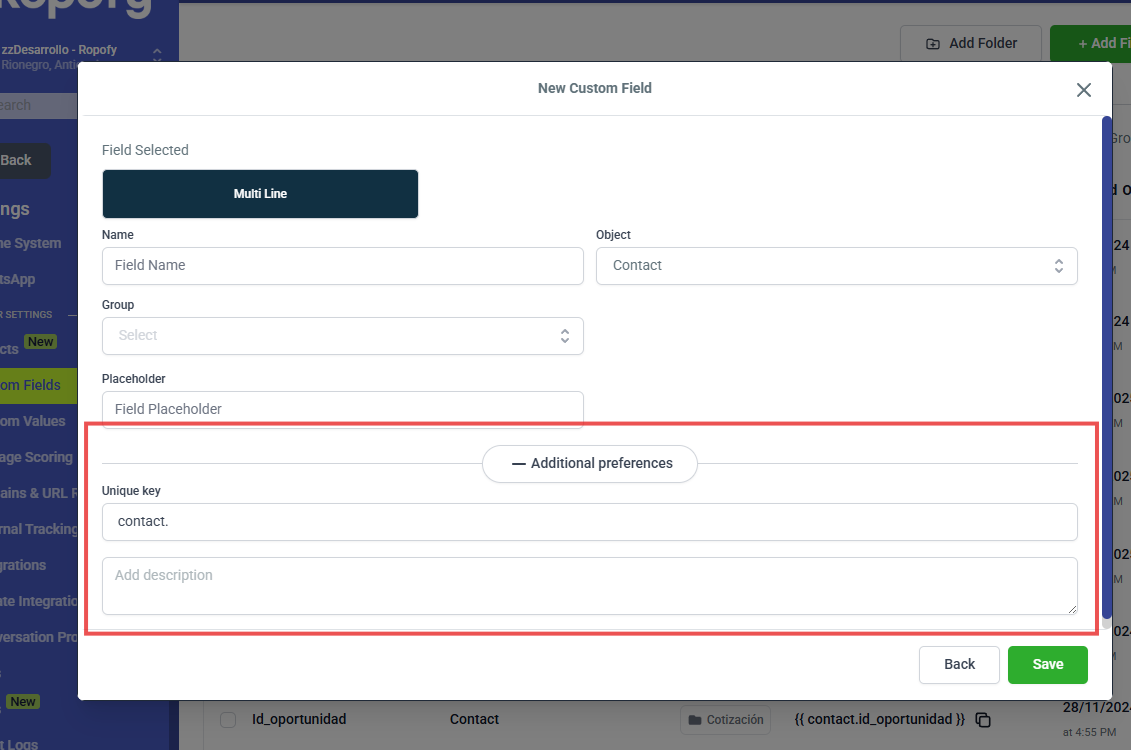The width and height of the screenshot is (1131, 750).
Task: Close the New Custom Field dialog
Action: coord(1083,90)
